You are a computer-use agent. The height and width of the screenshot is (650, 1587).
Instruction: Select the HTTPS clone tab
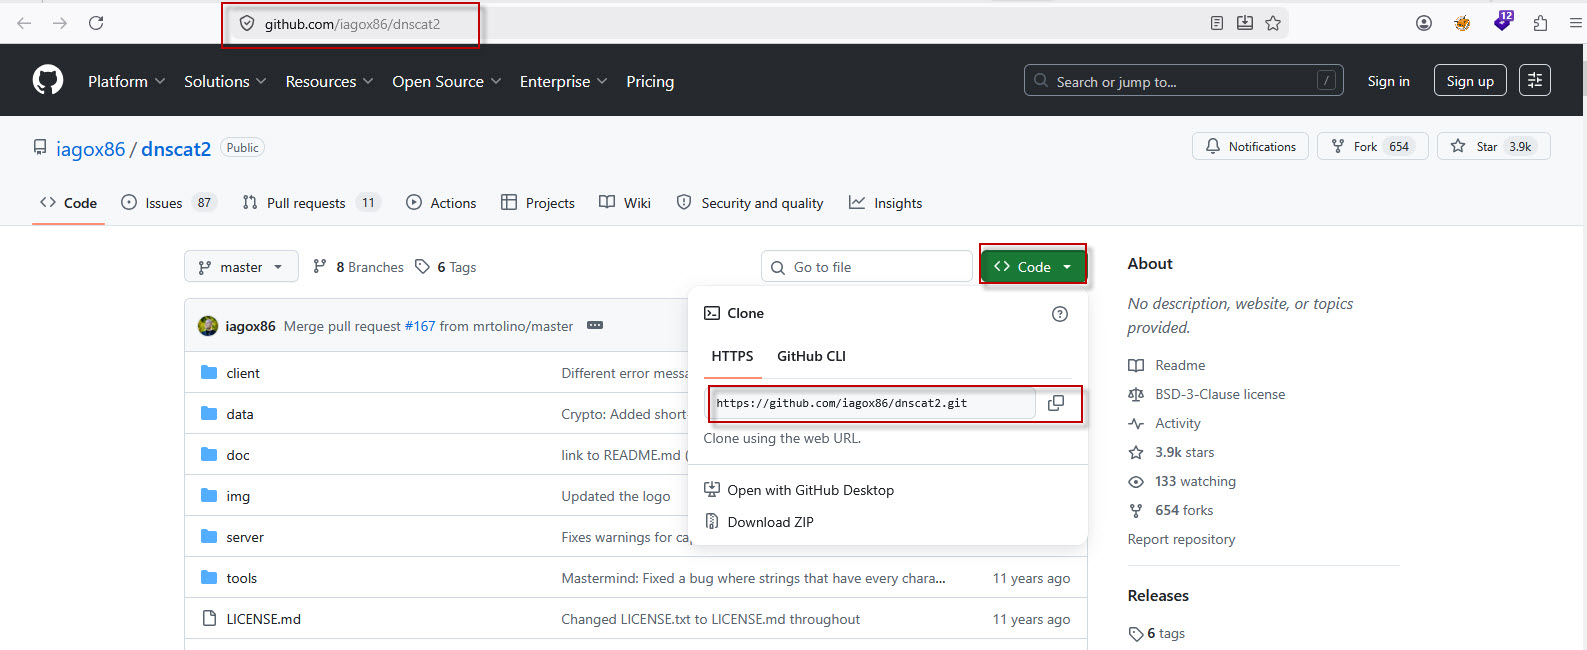[x=732, y=356]
